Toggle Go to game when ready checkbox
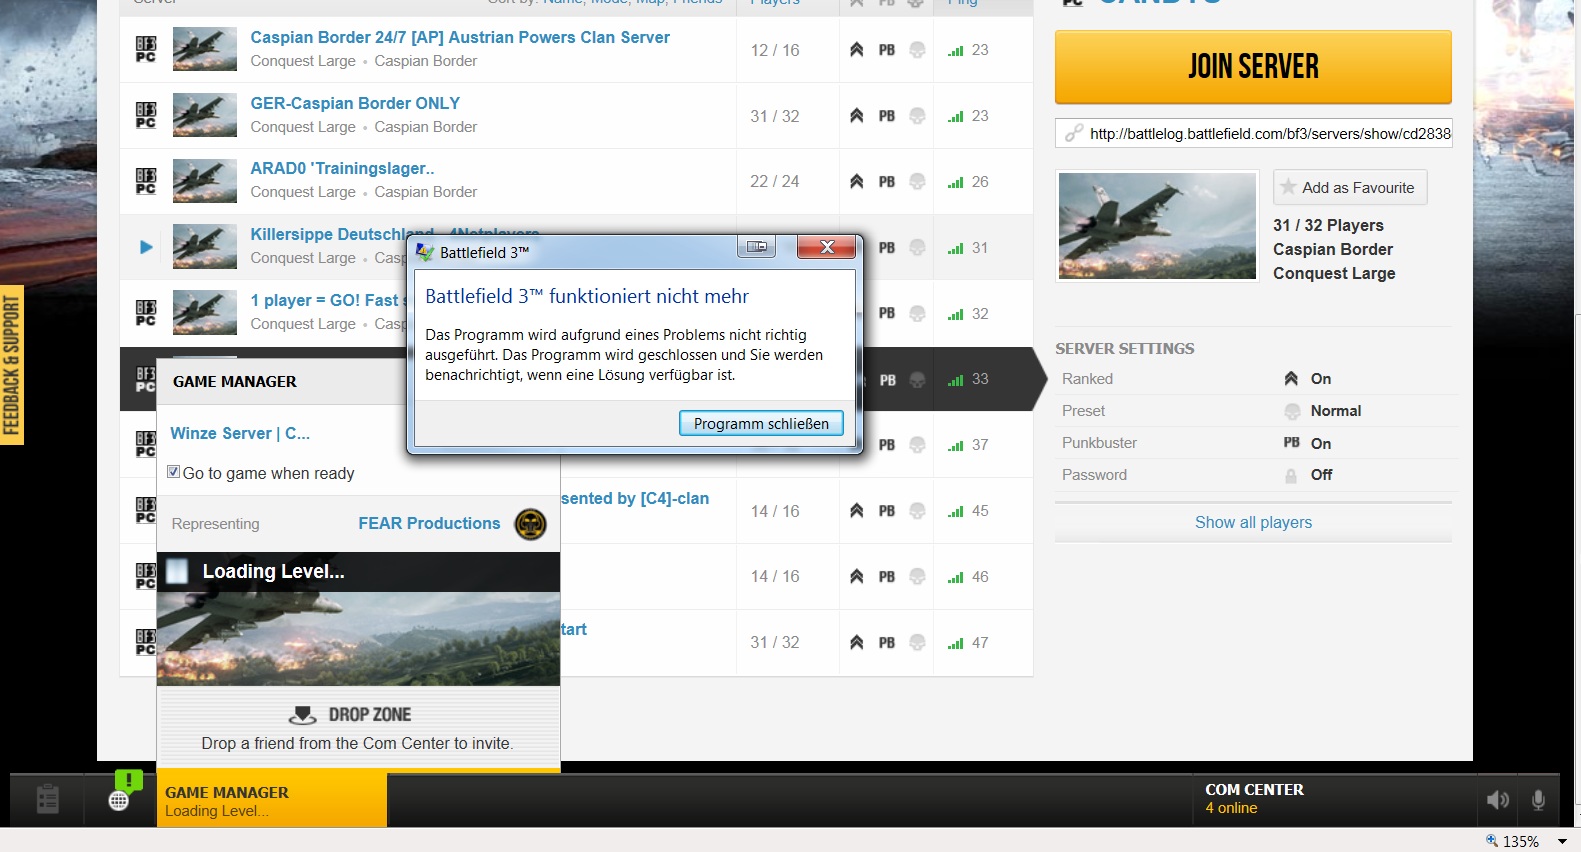Viewport: 1581px width, 852px height. pos(174,472)
